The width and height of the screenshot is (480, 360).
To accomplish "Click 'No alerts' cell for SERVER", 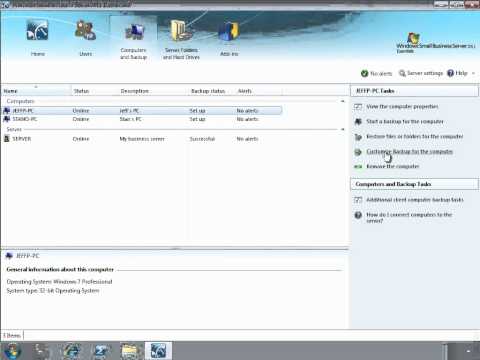I will (247, 139).
